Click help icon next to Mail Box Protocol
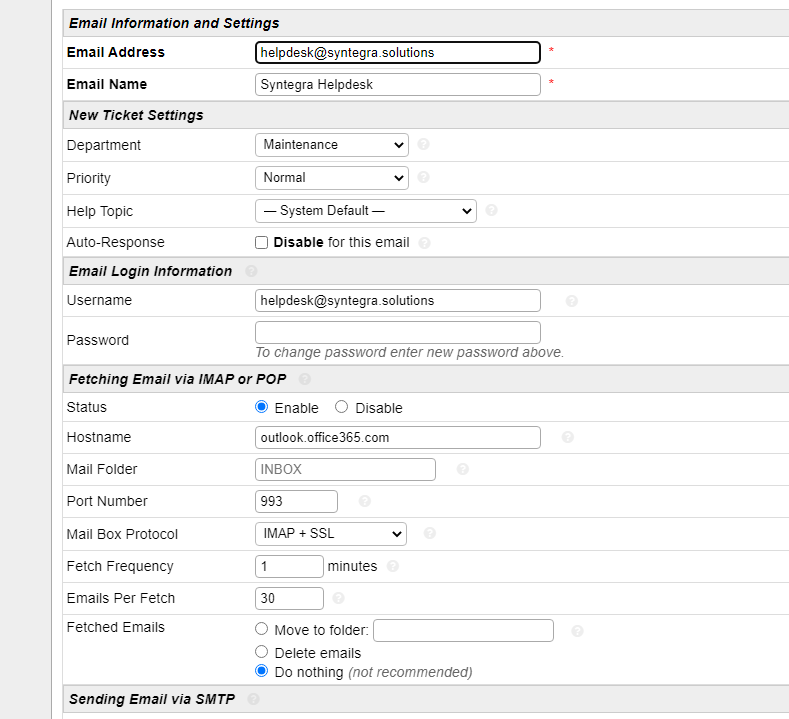 coord(429,534)
